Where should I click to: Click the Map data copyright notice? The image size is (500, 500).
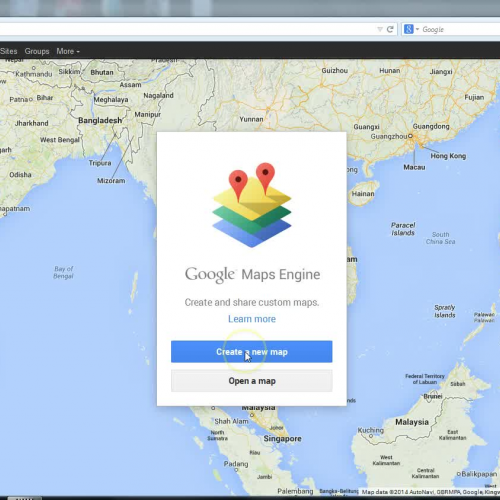pos(431,492)
